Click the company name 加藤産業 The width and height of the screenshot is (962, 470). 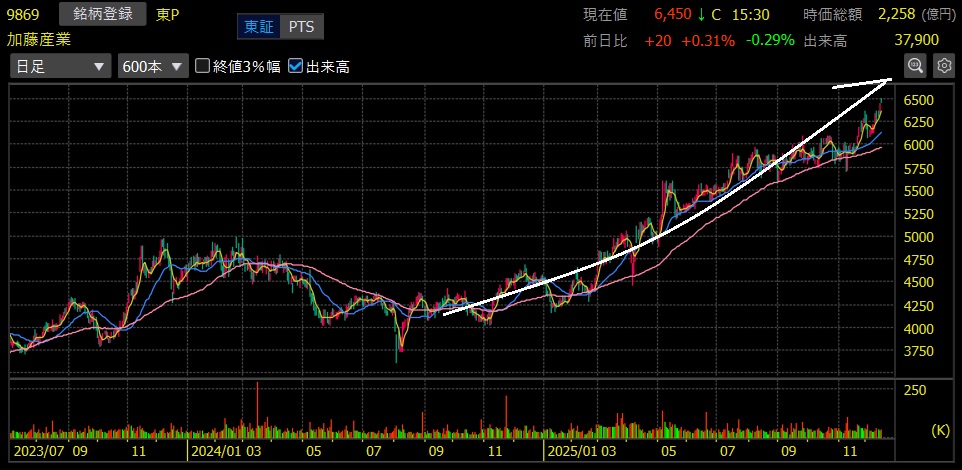pos(36,40)
